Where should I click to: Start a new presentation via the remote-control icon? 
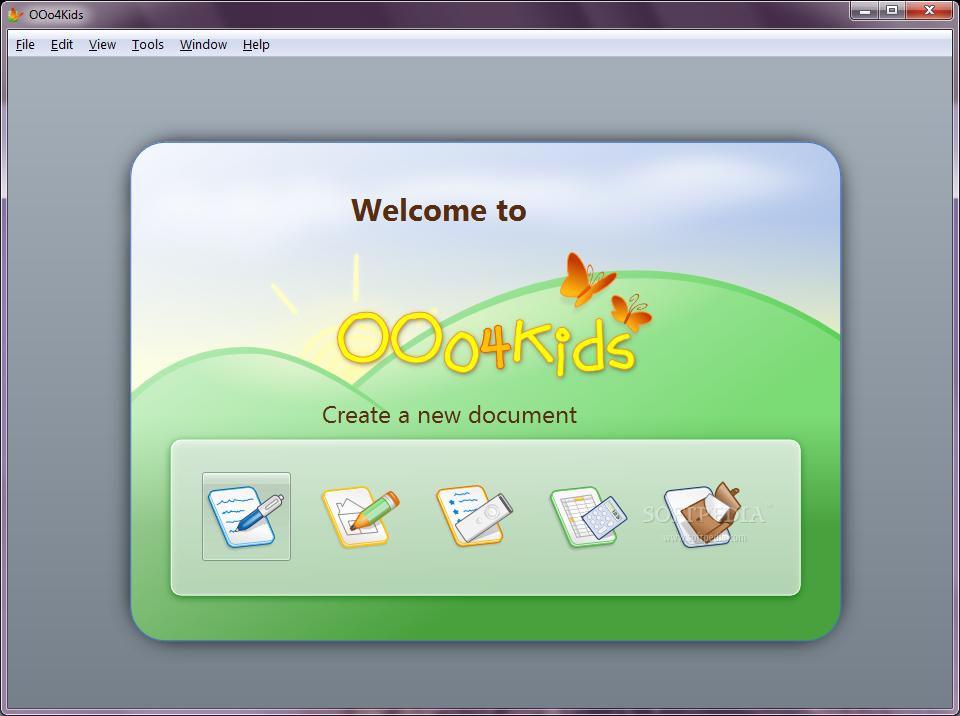click(474, 515)
